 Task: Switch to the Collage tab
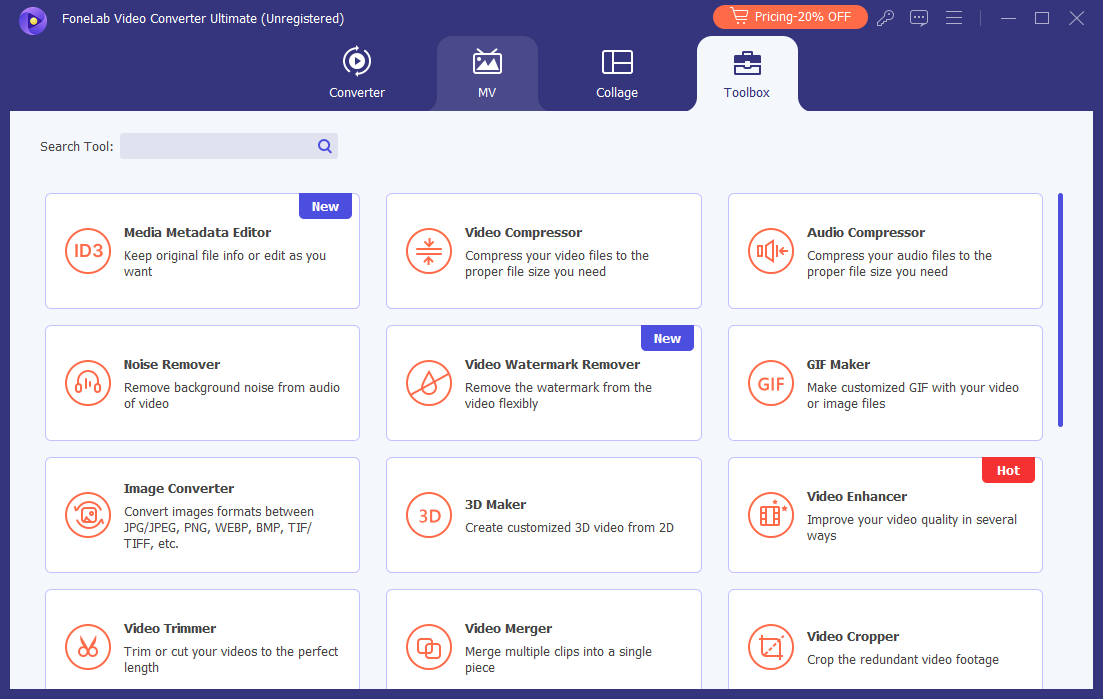pyautogui.click(x=617, y=73)
